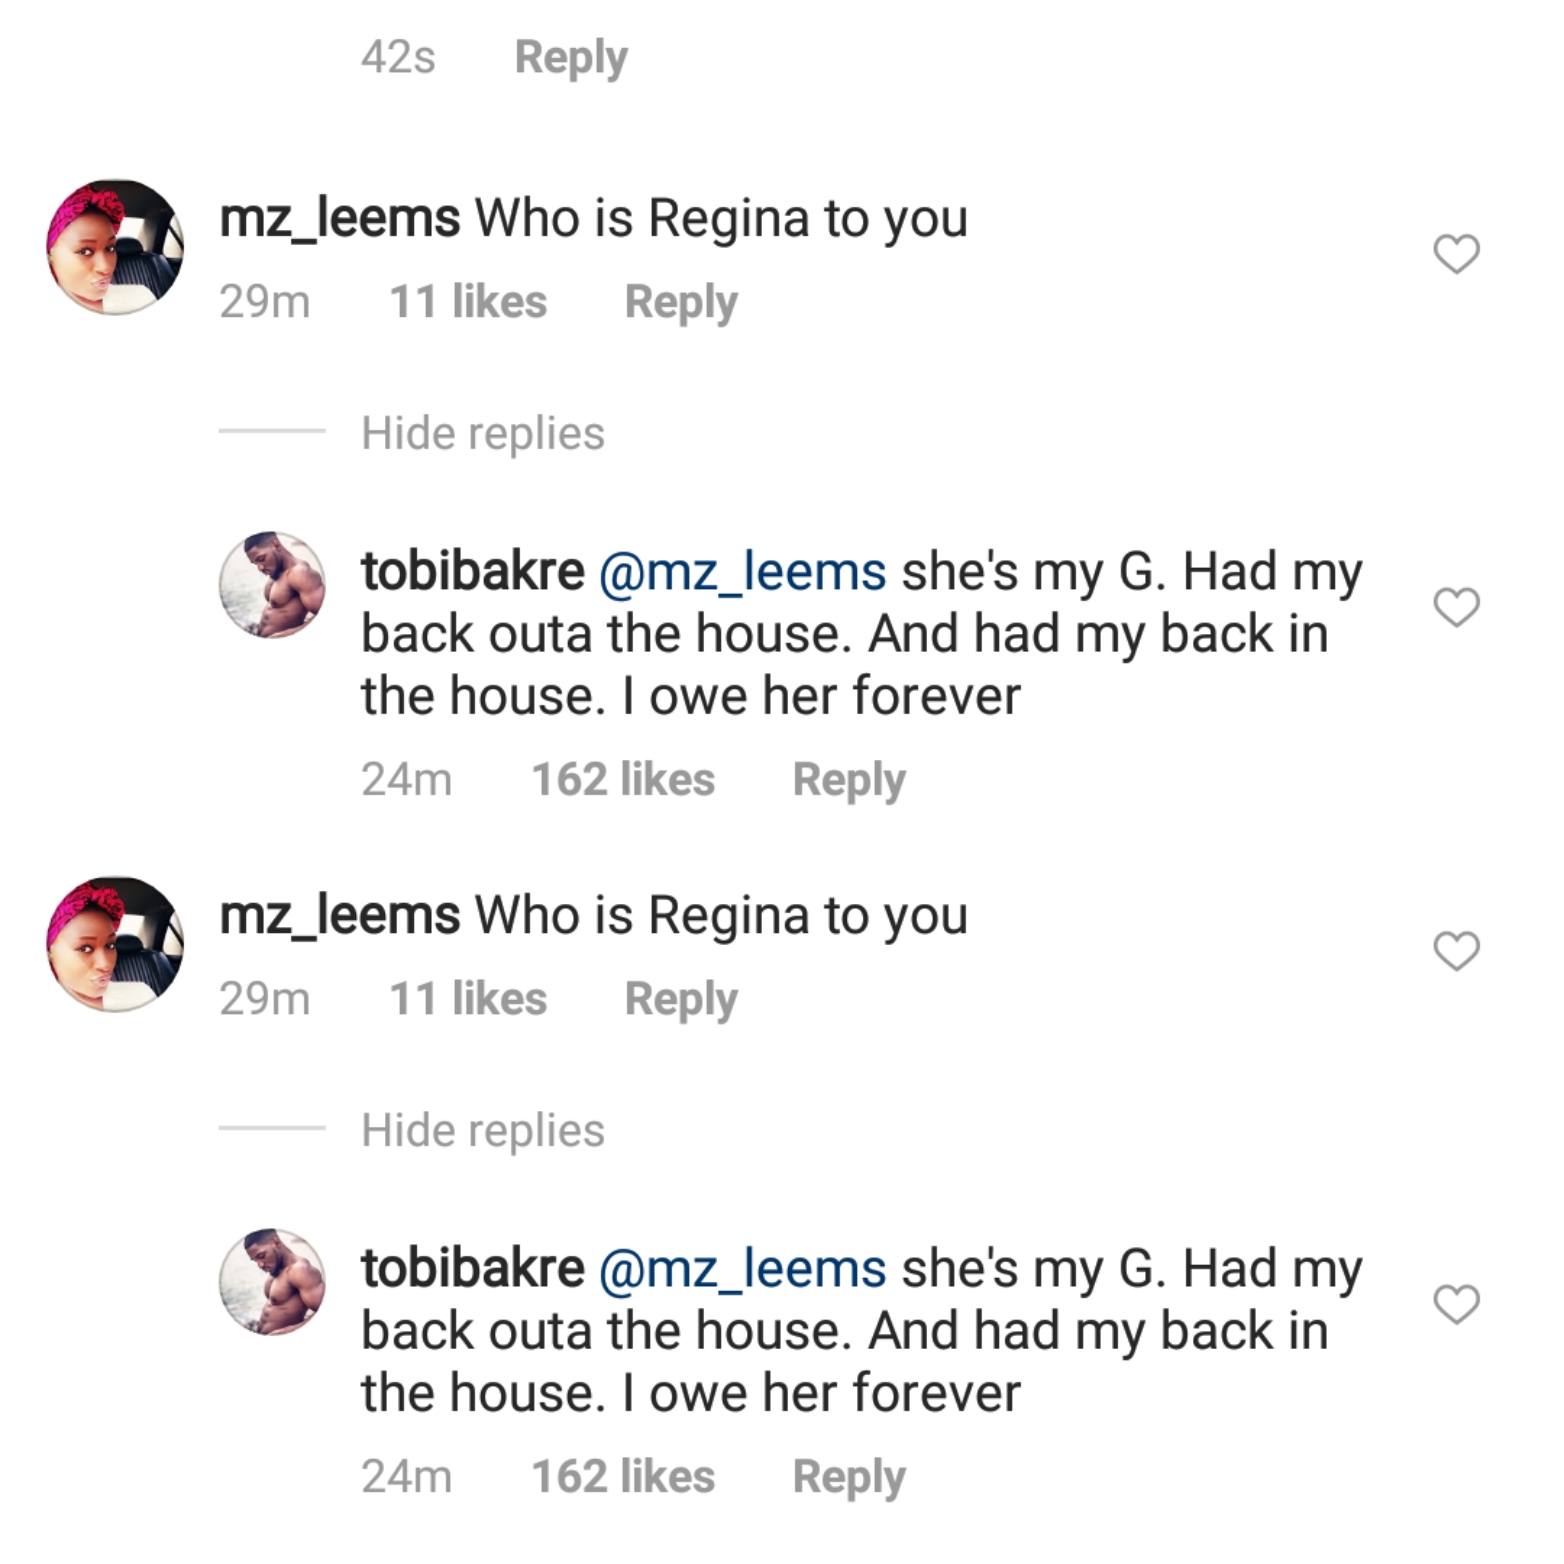
Task: Open the @mz_leems mention in the first tobibakre reply
Action: point(742,572)
